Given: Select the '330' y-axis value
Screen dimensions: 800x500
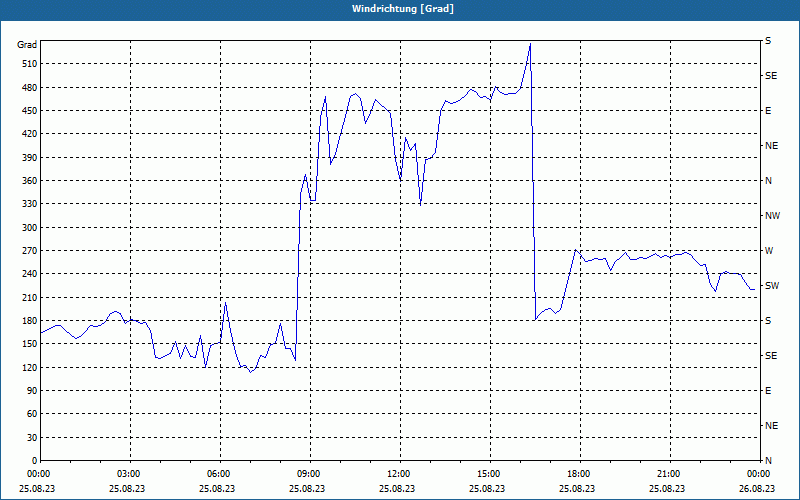Looking at the screenshot, I should 30,204.
